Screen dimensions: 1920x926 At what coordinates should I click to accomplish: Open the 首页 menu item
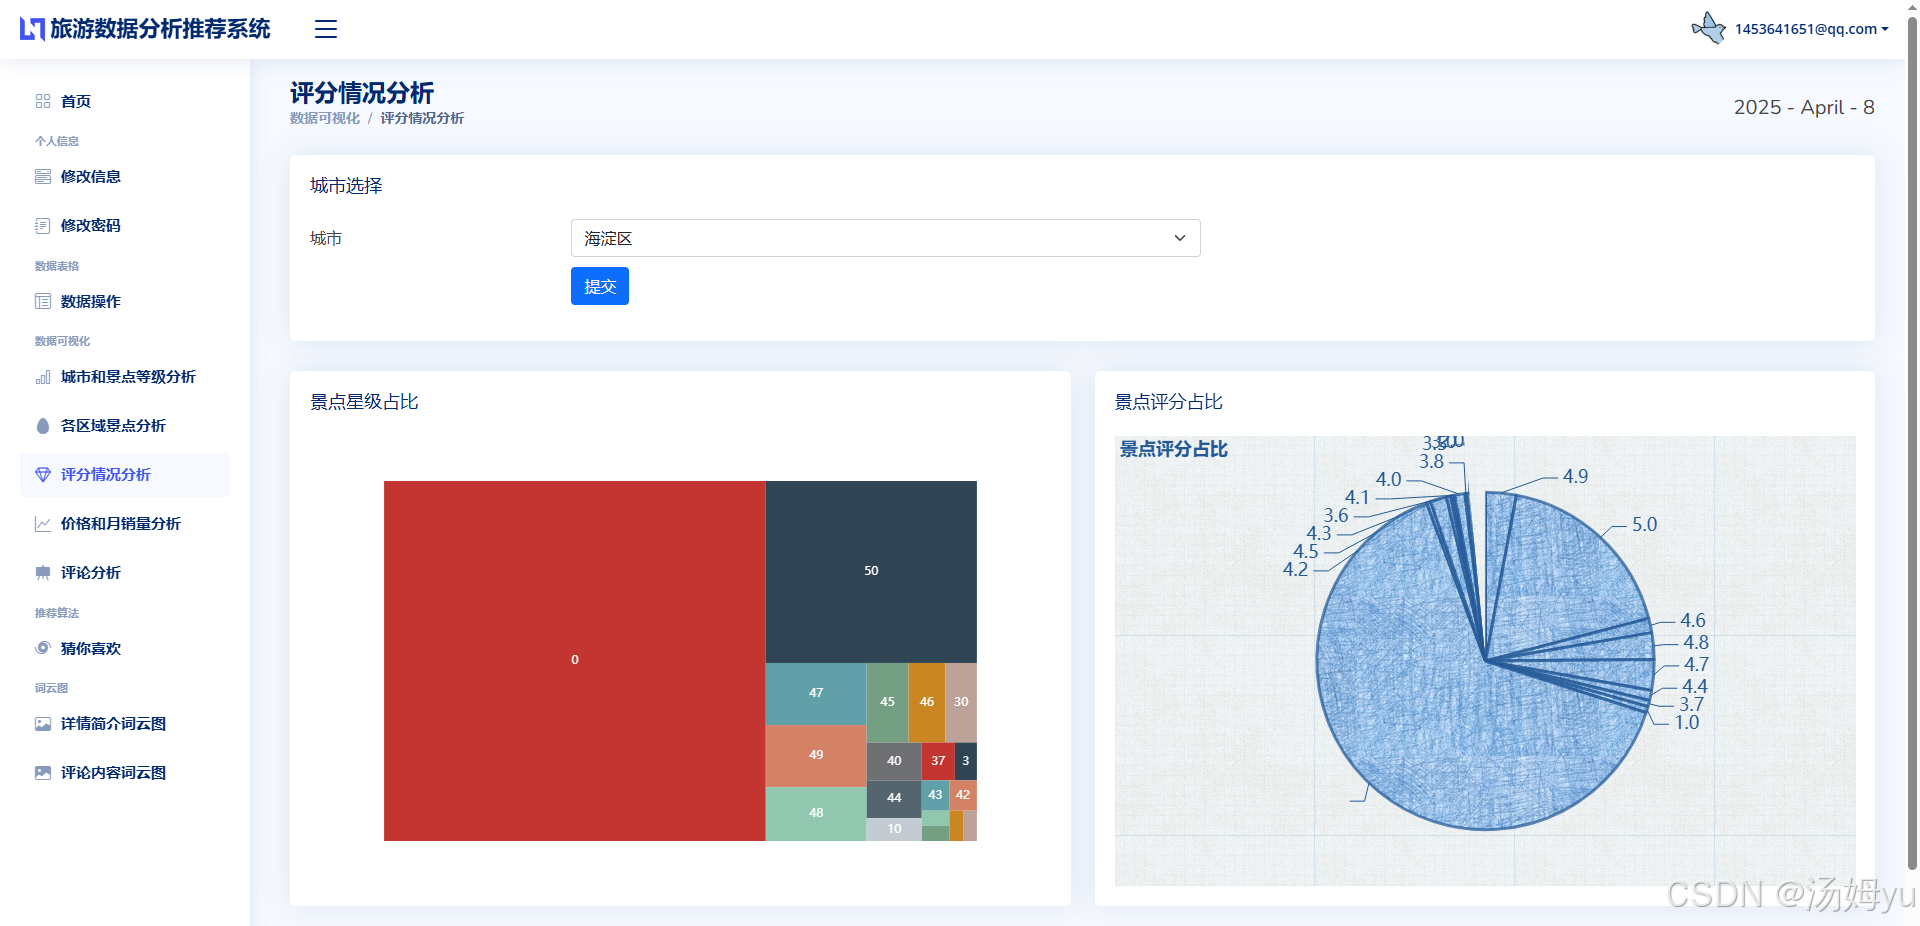(x=125, y=101)
